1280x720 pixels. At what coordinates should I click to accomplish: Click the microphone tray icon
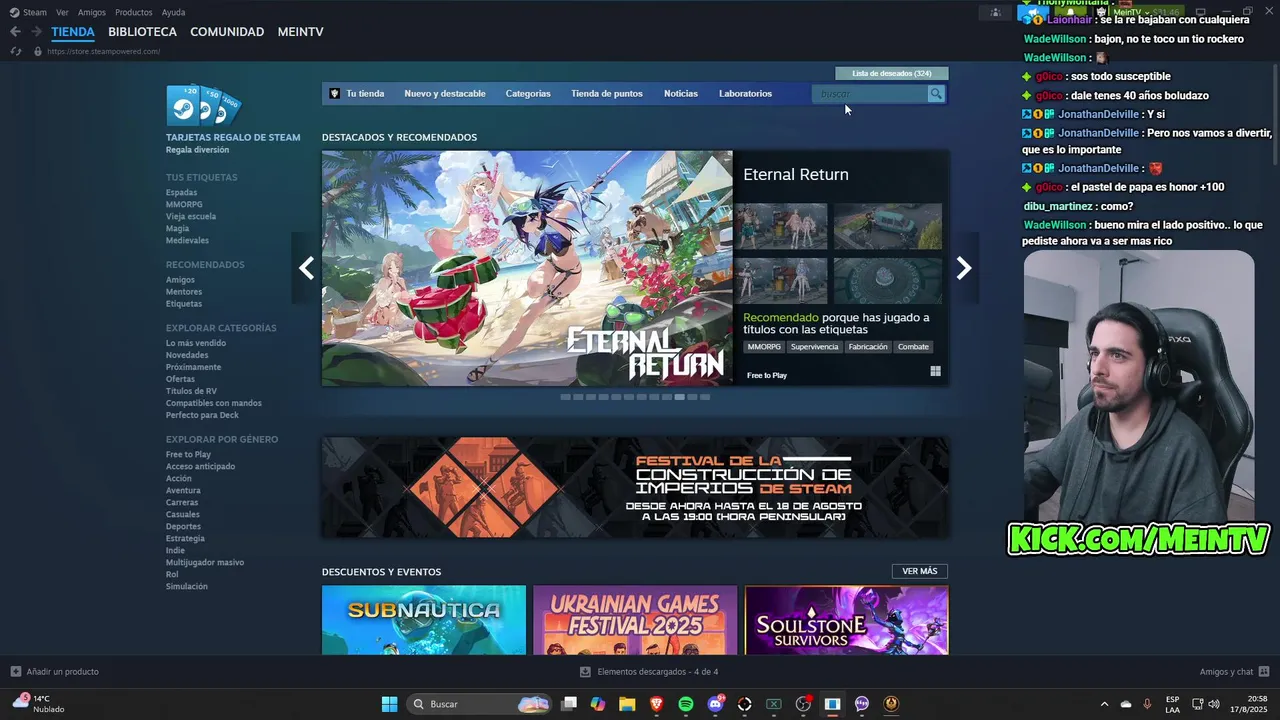coord(1147,704)
